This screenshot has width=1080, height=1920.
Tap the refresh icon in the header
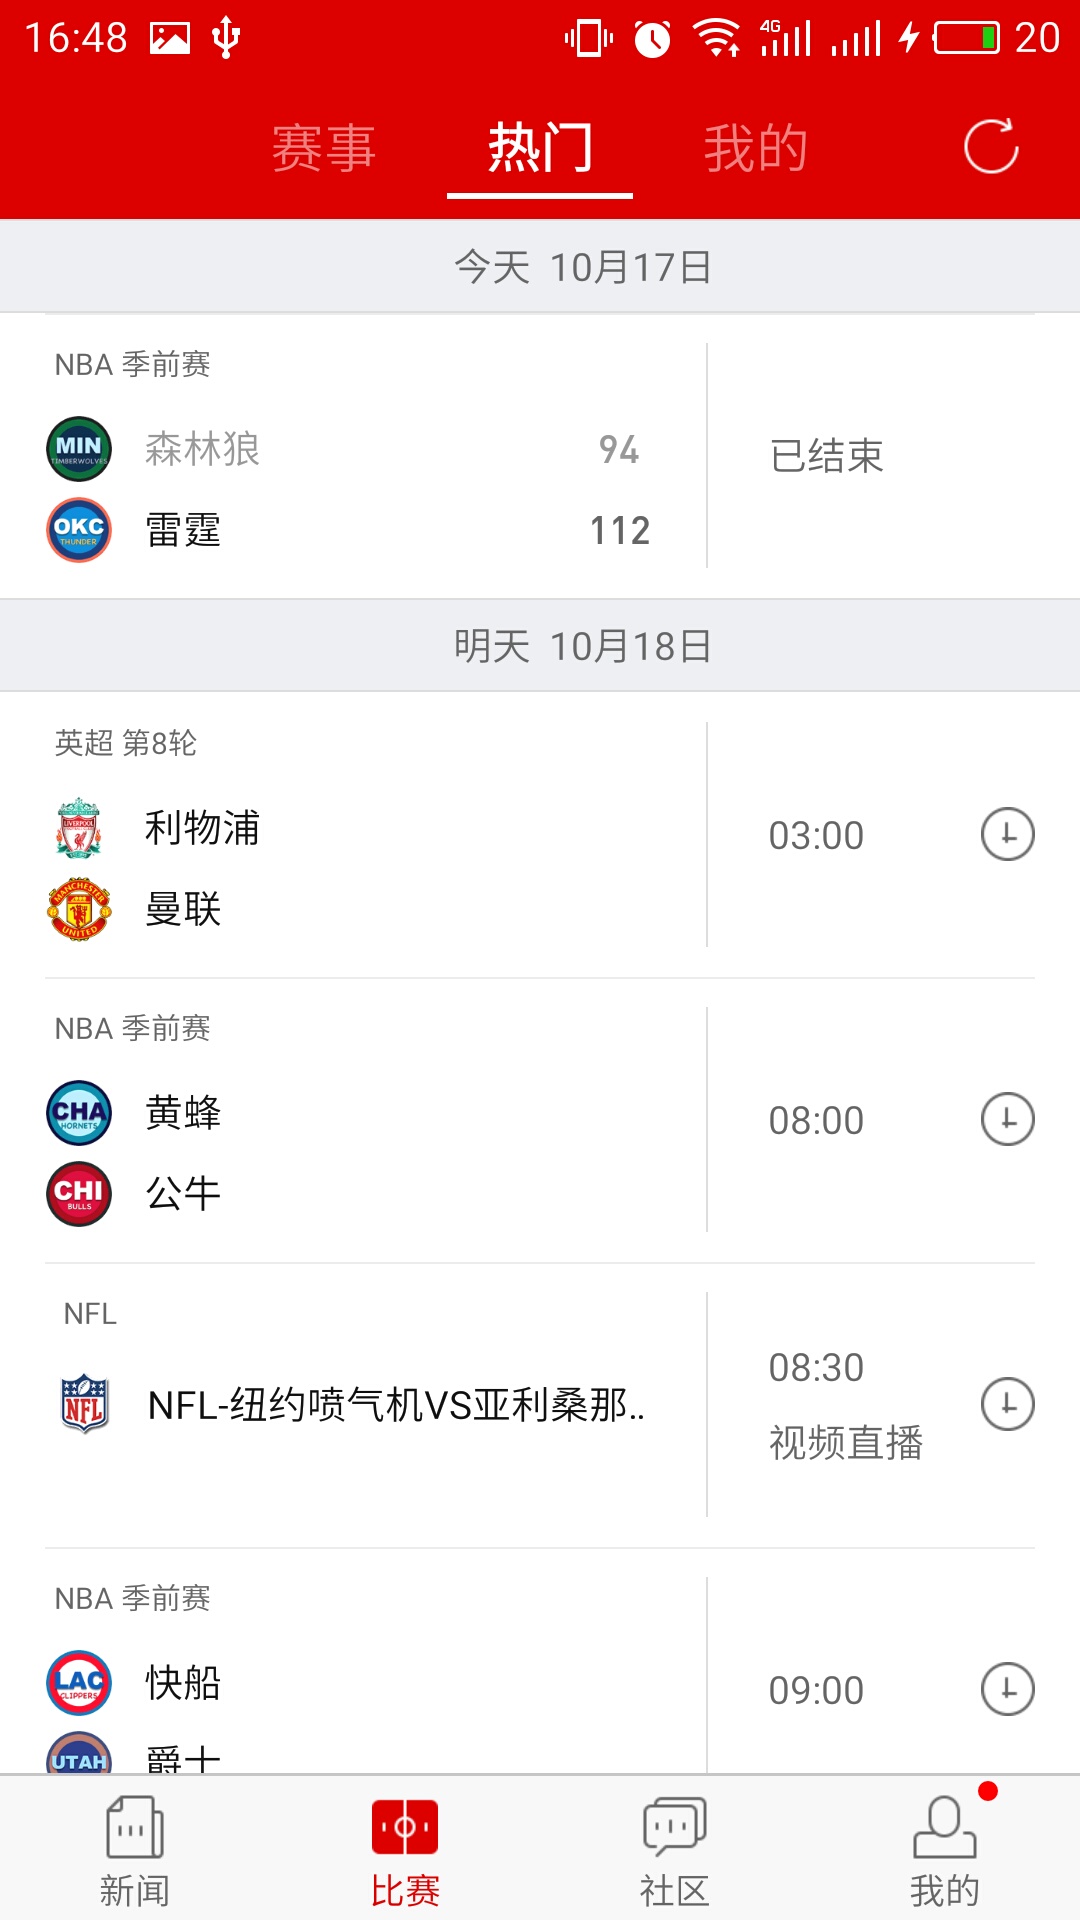click(x=991, y=147)
